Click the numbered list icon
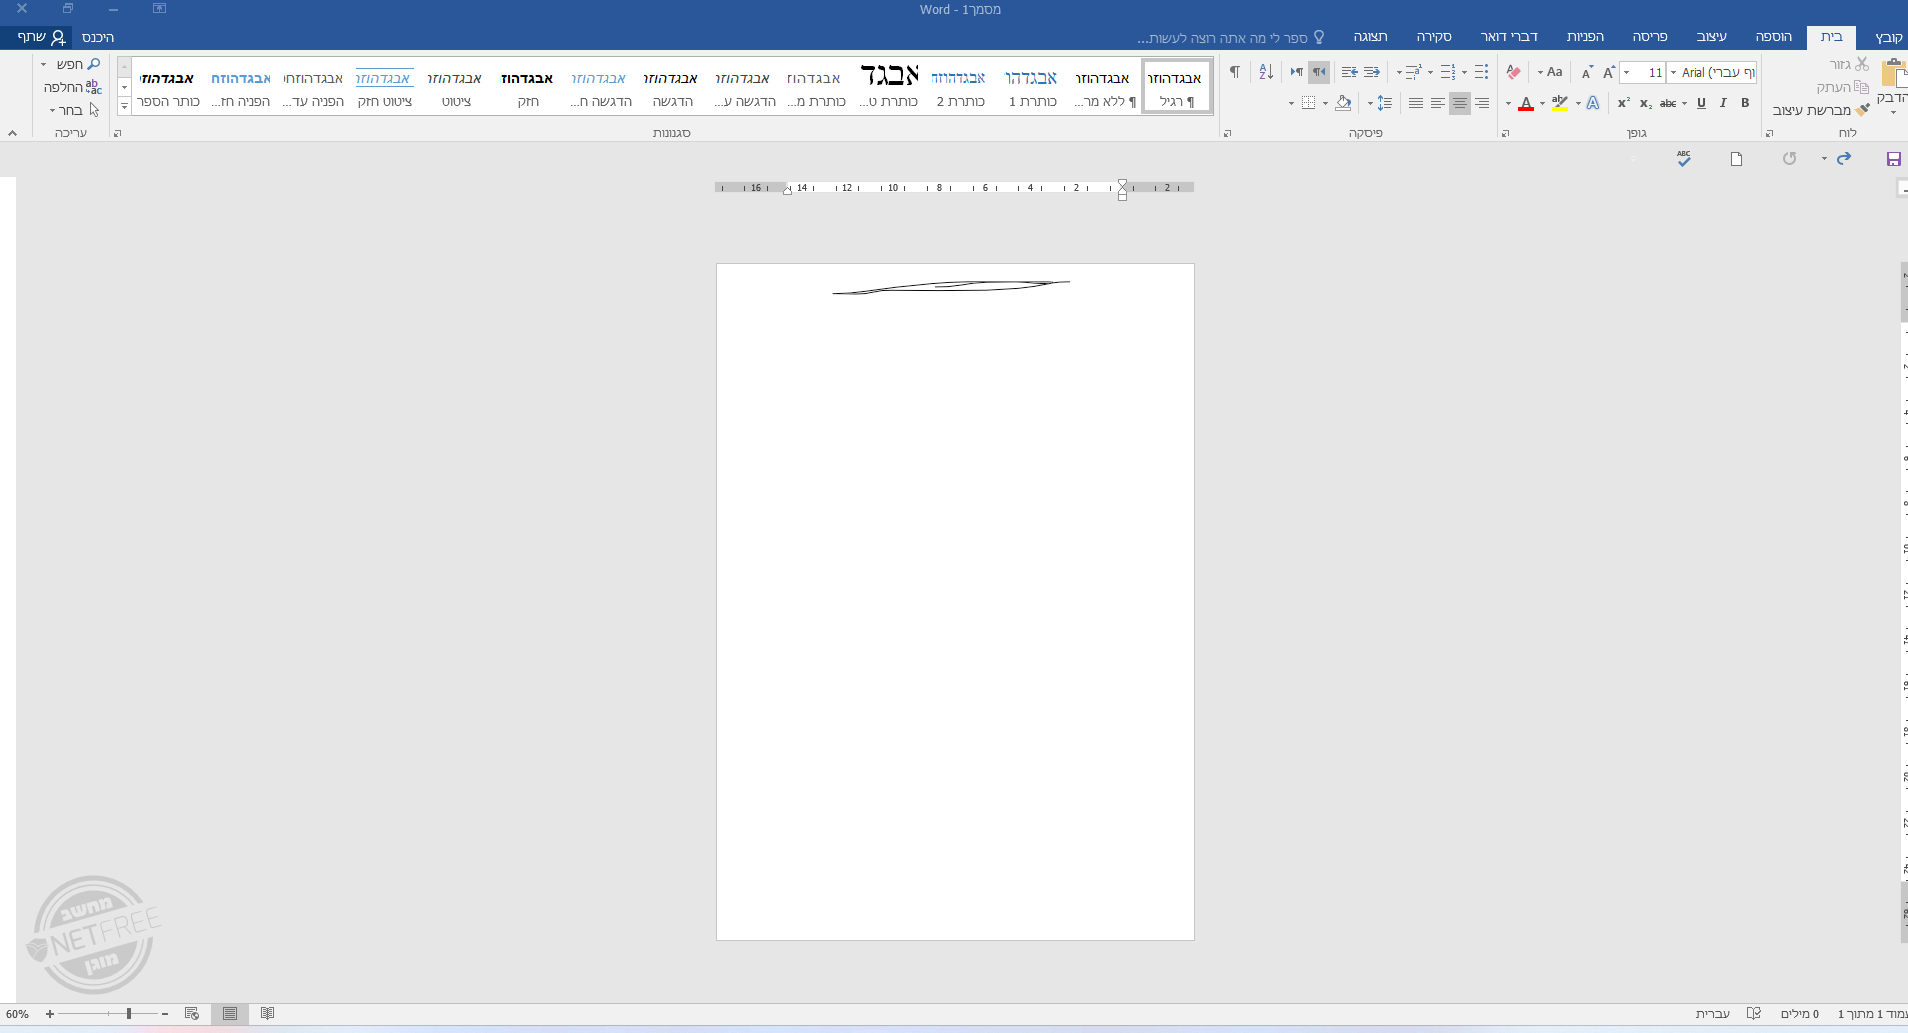The image size is (1908, 1033). 1447,72
